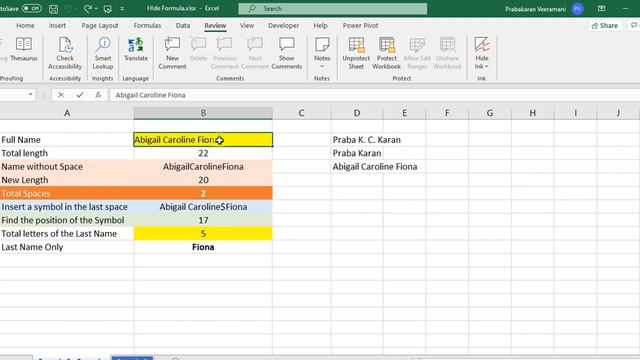Select column A header
The width and height of the screenshot is (640, 360).
[67, 113]
